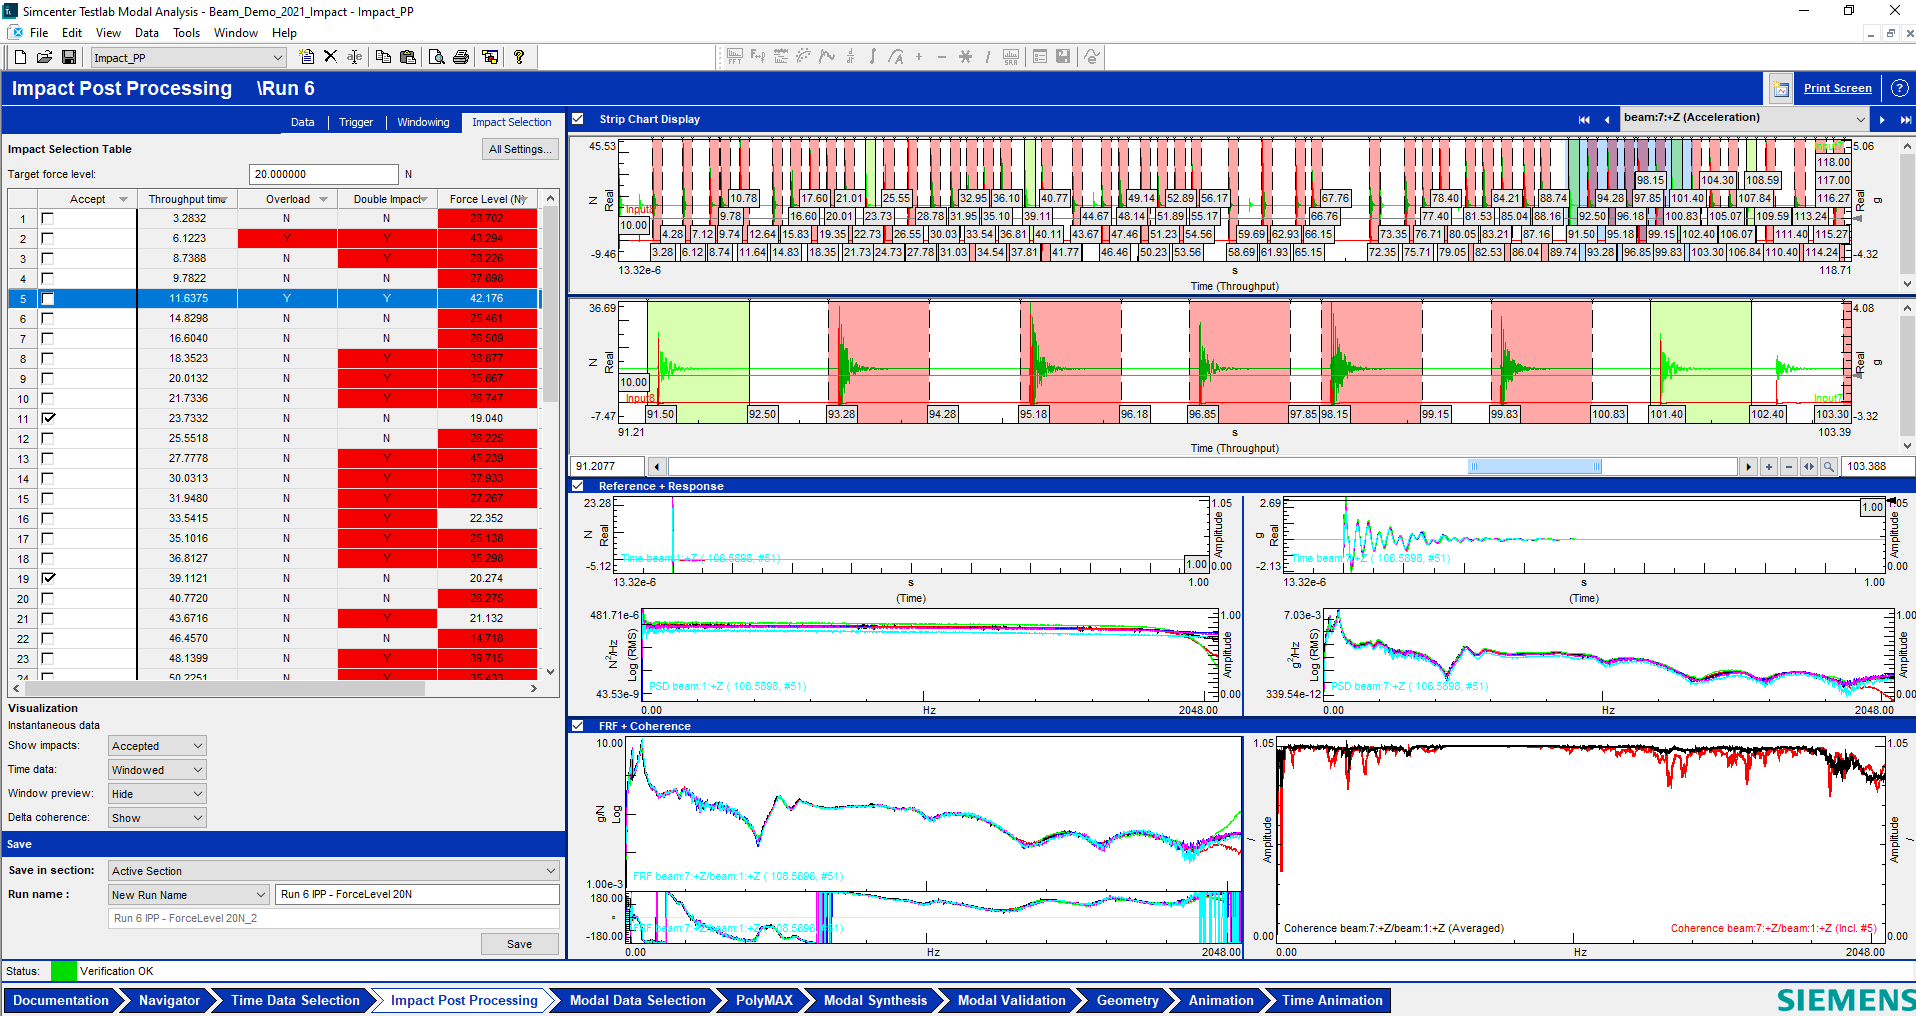1916x1016 pixels.
Task: Click the yellow question mark help icon
Action: (x=519, y=57)
